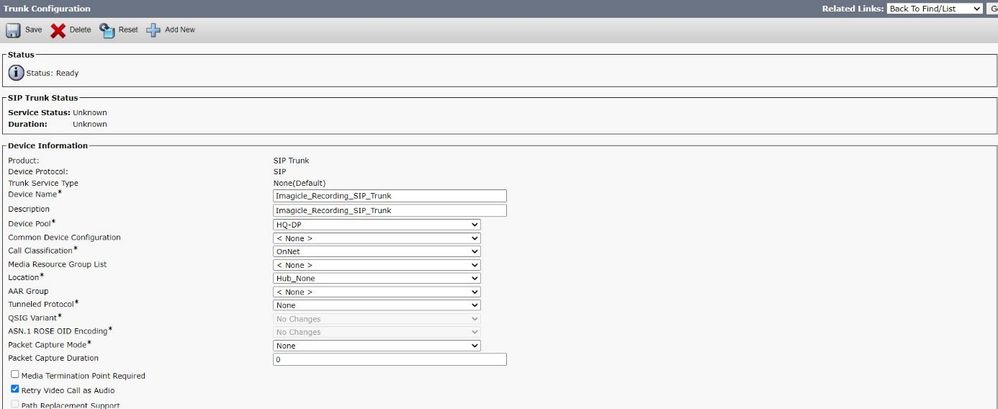998x409 pixels.
Task: Open the Packet Capture Mode dropdown
Action: (x=377, y=345)
